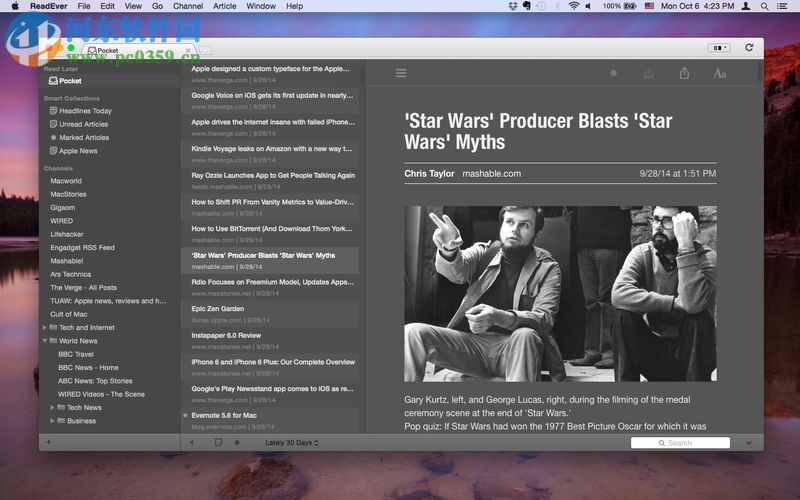Open article 'Apple designed a custom typeface'
Image resolution: width=800 pixels, height=500 pixels.
[270, 74]
